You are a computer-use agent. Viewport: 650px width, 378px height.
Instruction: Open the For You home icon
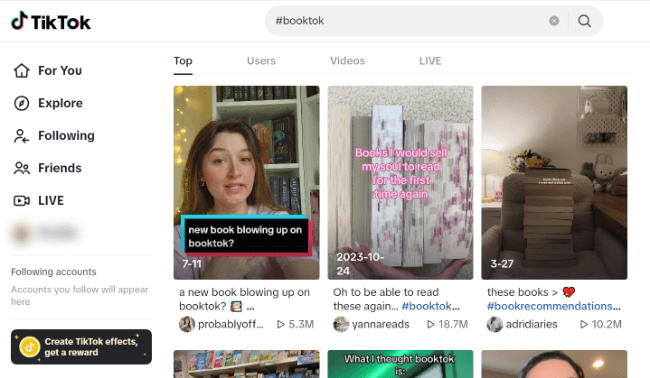(x=22, y=70)
